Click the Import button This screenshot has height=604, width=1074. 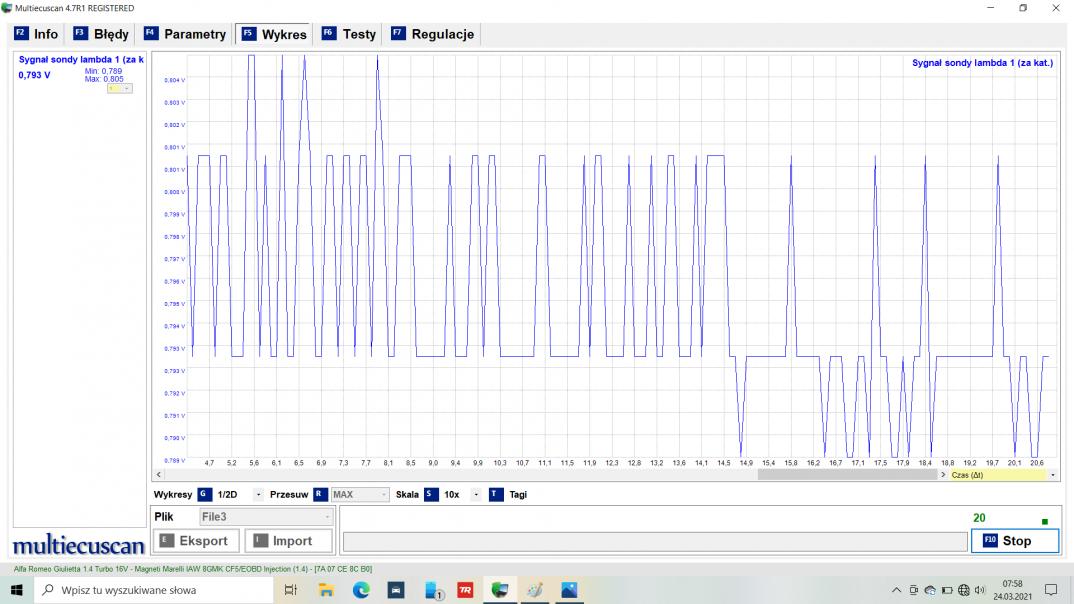[x=282, y=541]
